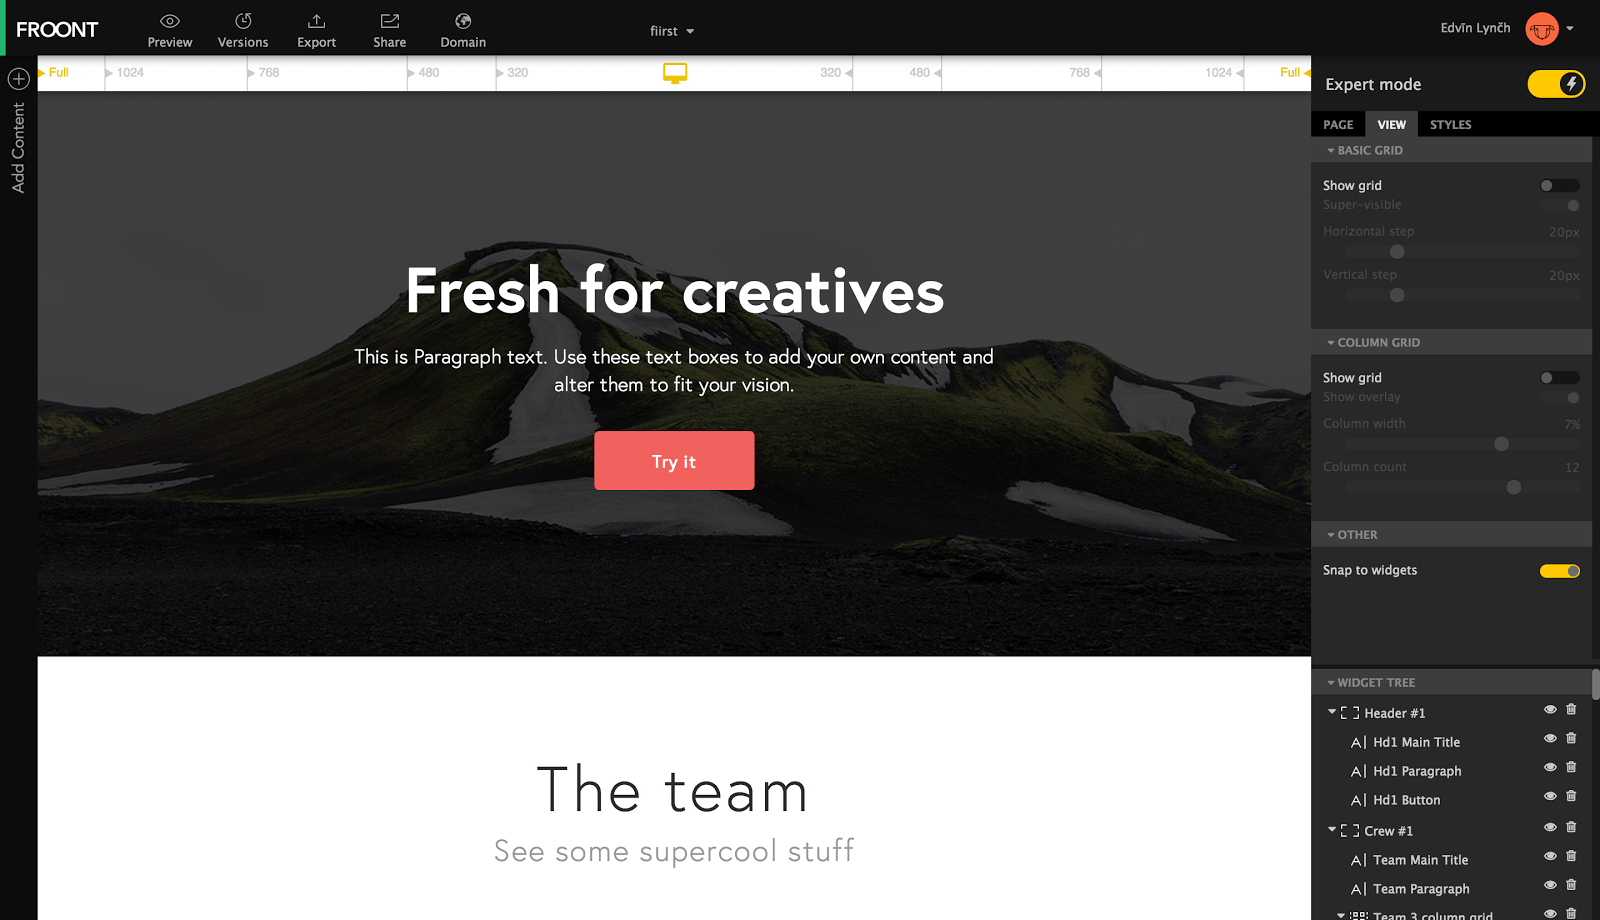
Task: Open the Versions history icon
Action: click(x=243, y=21)
